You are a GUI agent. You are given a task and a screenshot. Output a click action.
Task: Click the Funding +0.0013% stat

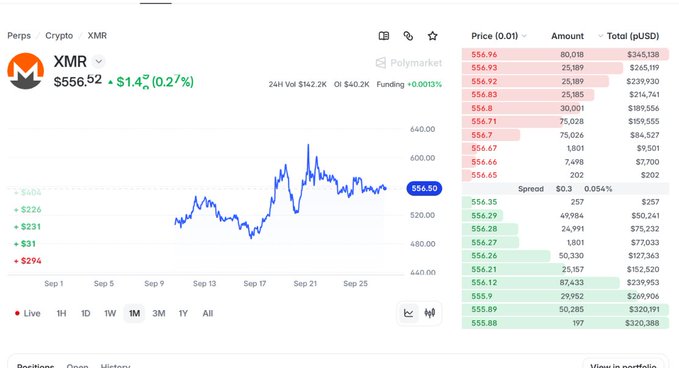(x=409, y=84)
